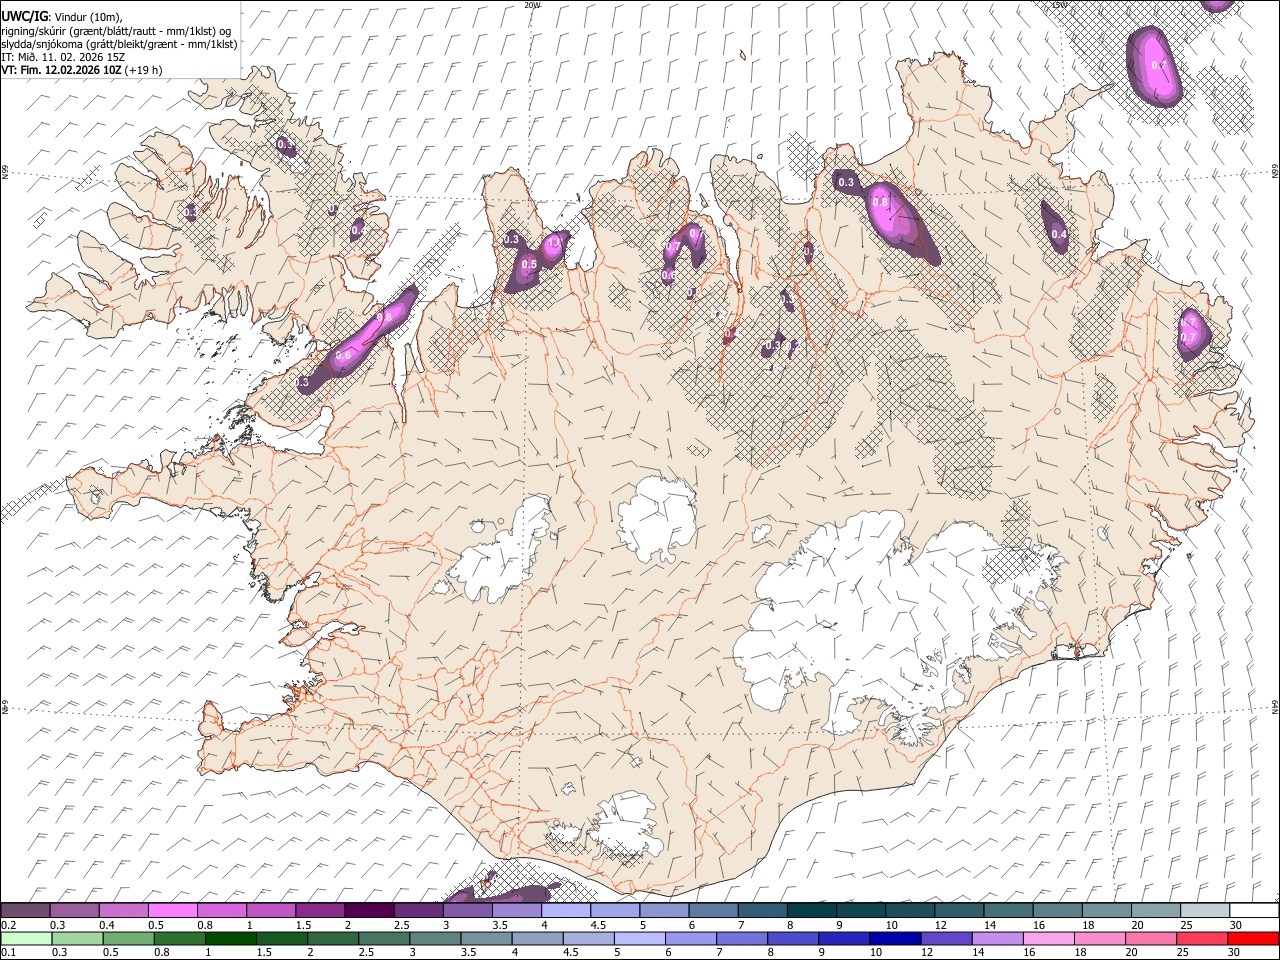Click top-row swatch between 3 and 3.5

coord(468,910)
